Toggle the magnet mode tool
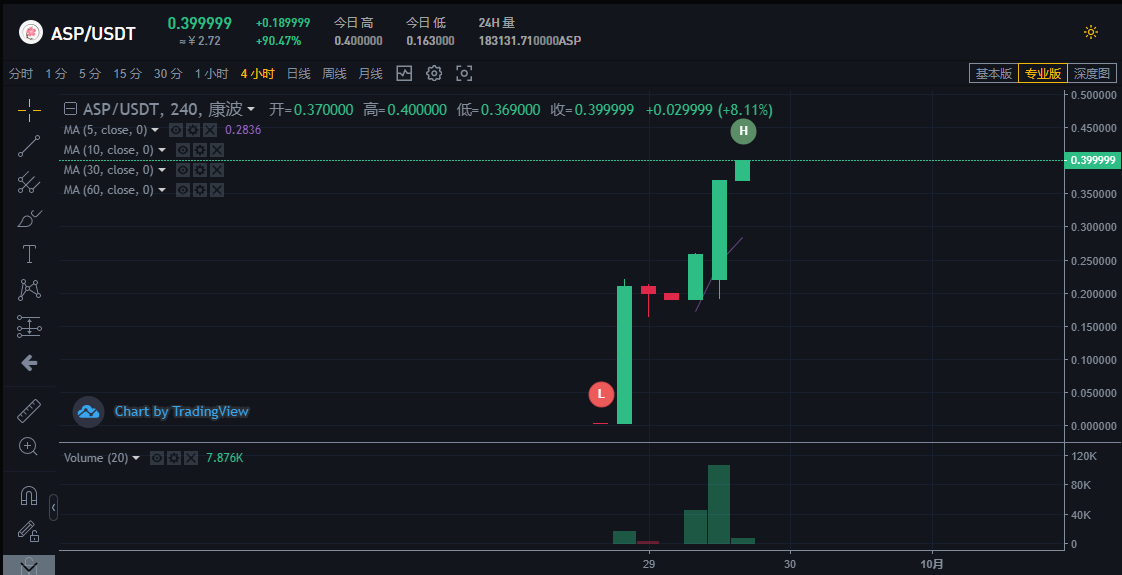Screen dimensions: 1122x575 29,495
